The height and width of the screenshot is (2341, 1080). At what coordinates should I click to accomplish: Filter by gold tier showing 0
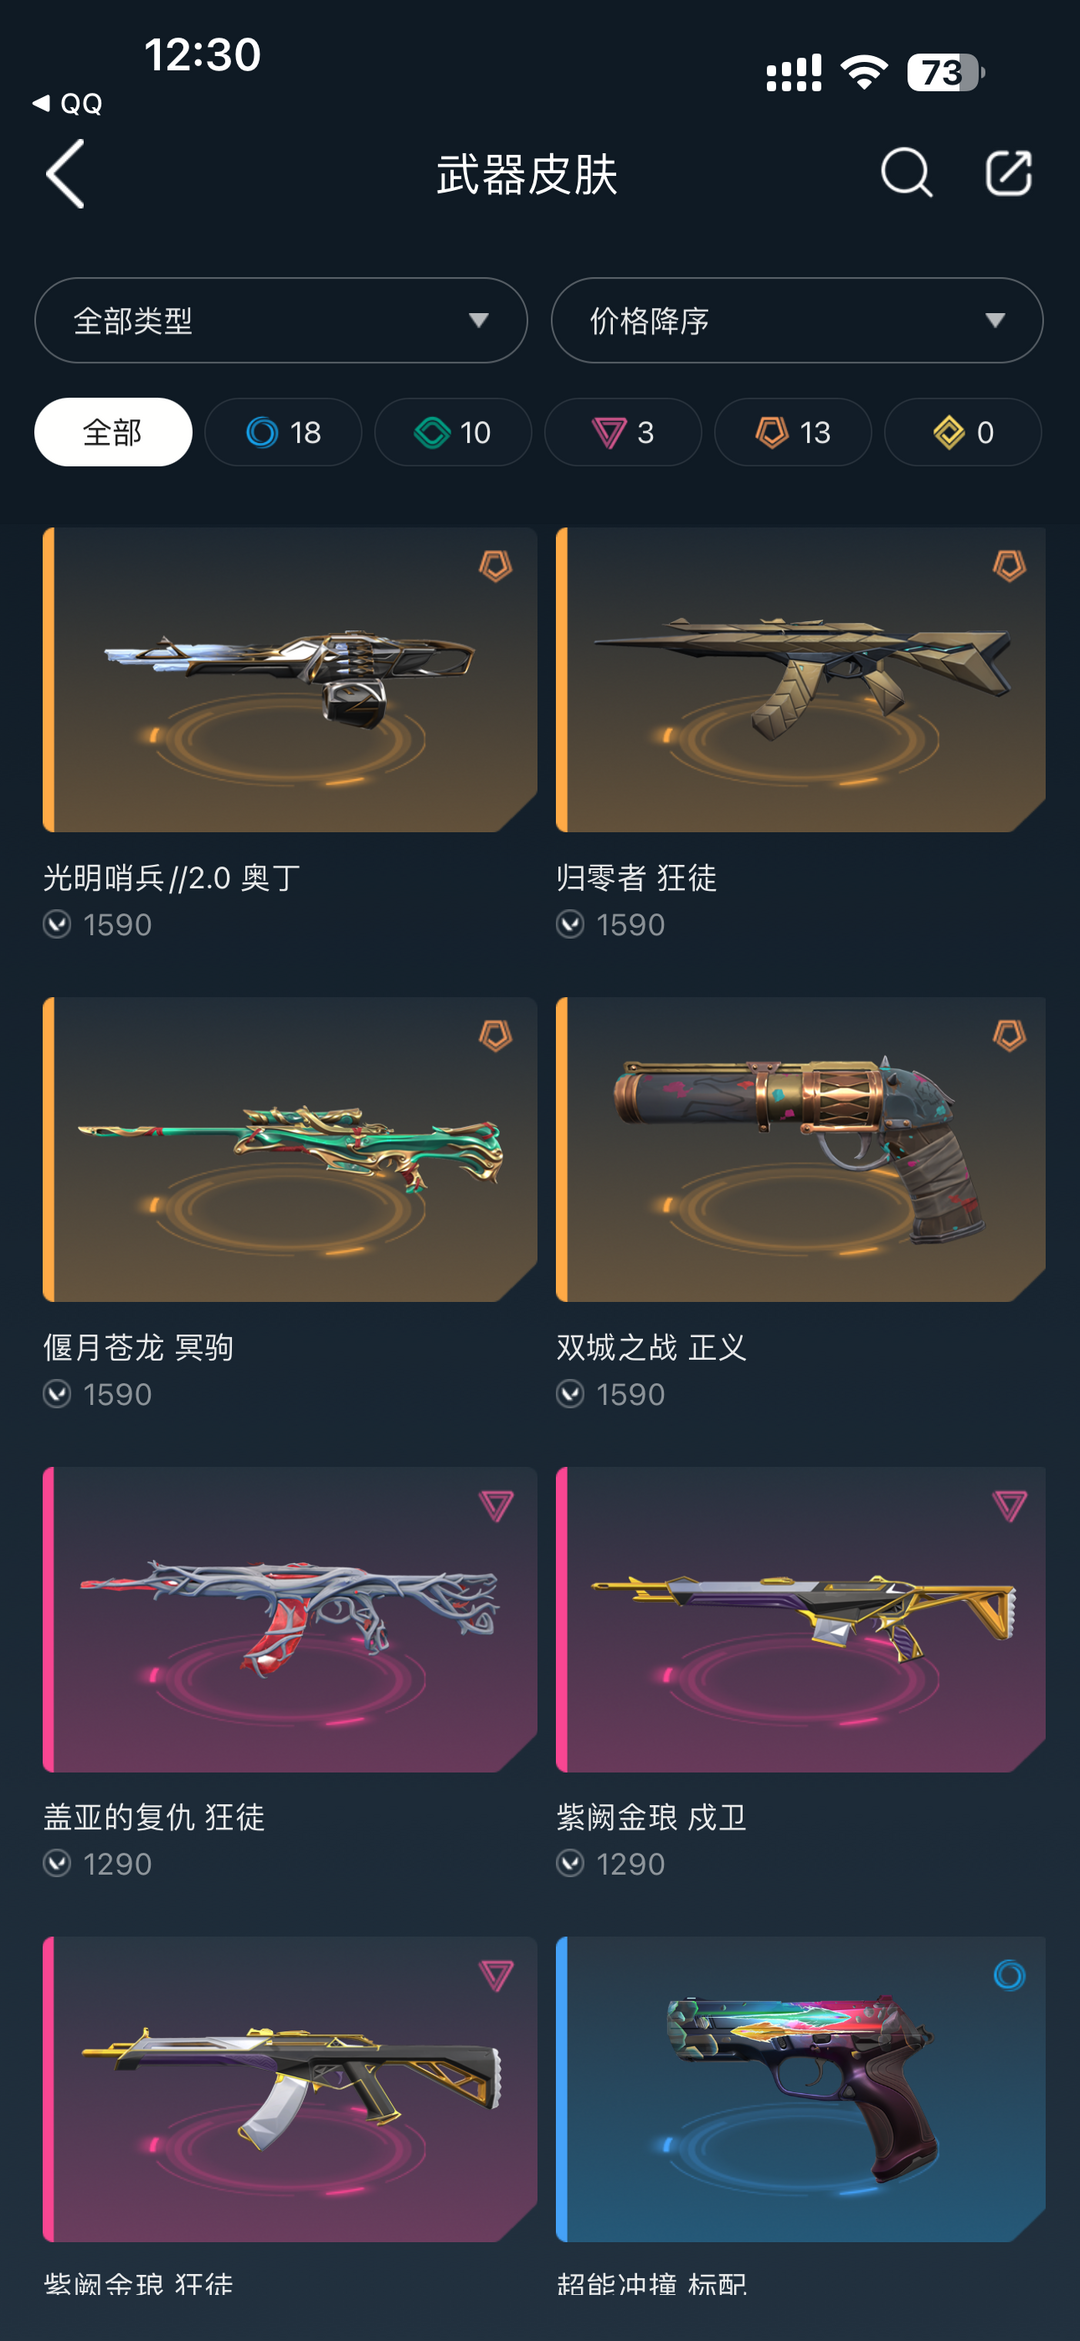coord(963,432)
